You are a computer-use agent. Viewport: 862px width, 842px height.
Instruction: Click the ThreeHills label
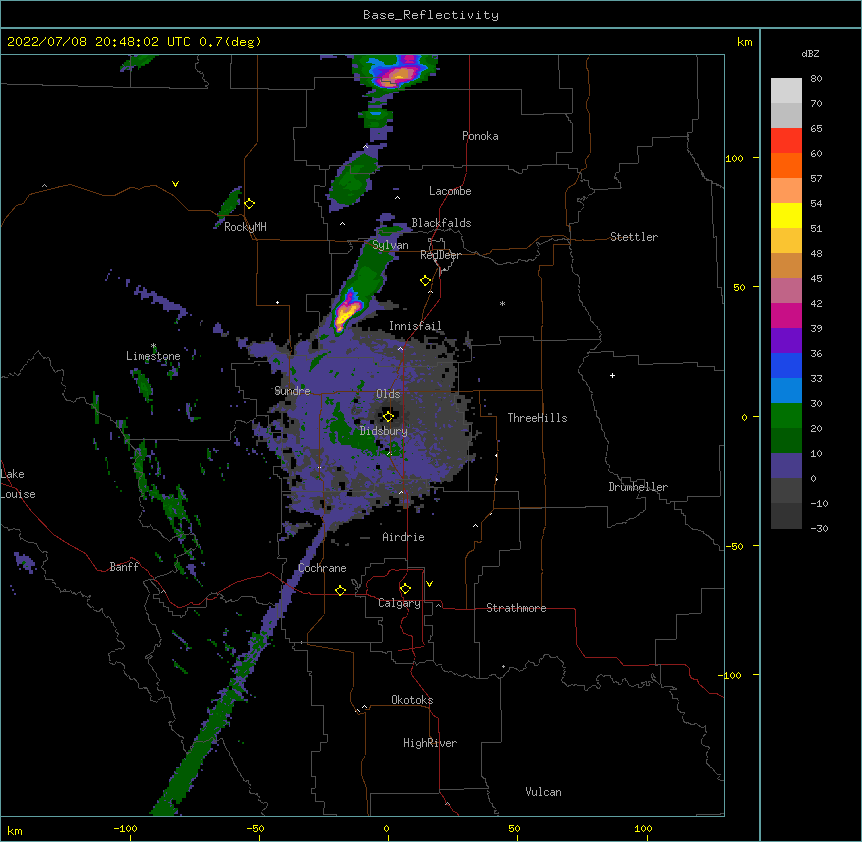pos(537,418)
